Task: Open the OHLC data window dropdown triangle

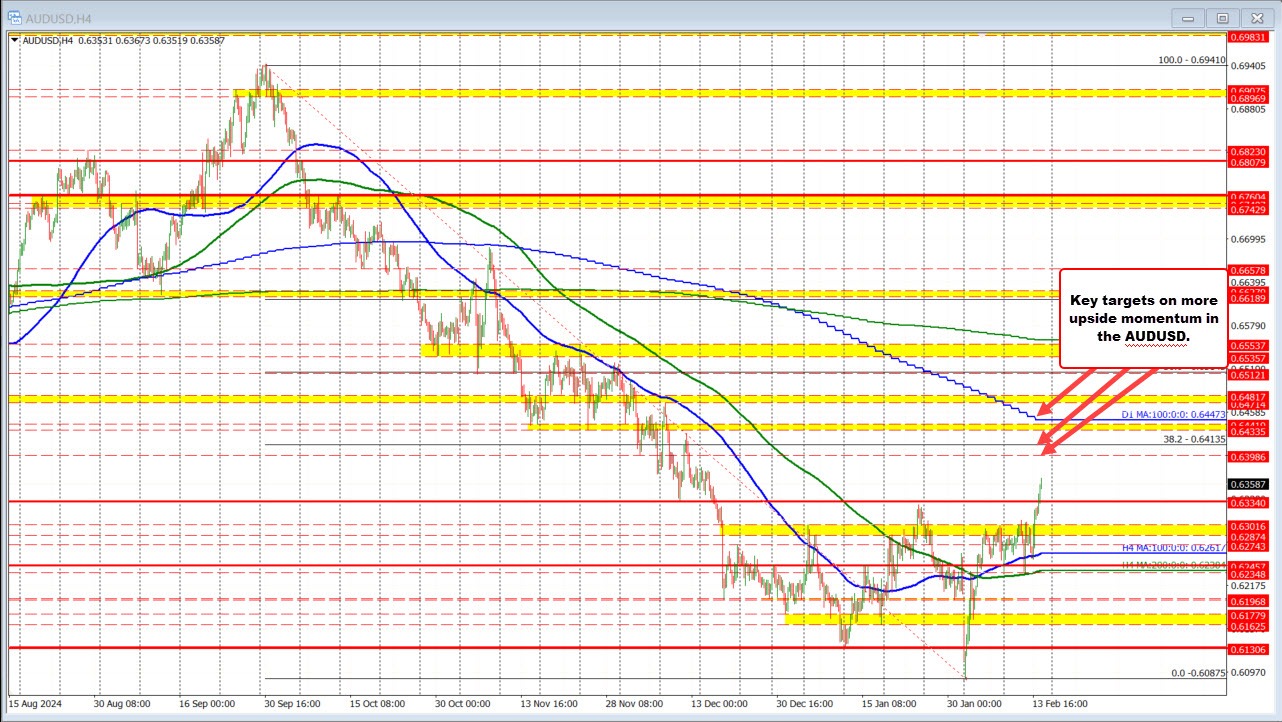Action: pyautogui.click(x=15, y=40)
